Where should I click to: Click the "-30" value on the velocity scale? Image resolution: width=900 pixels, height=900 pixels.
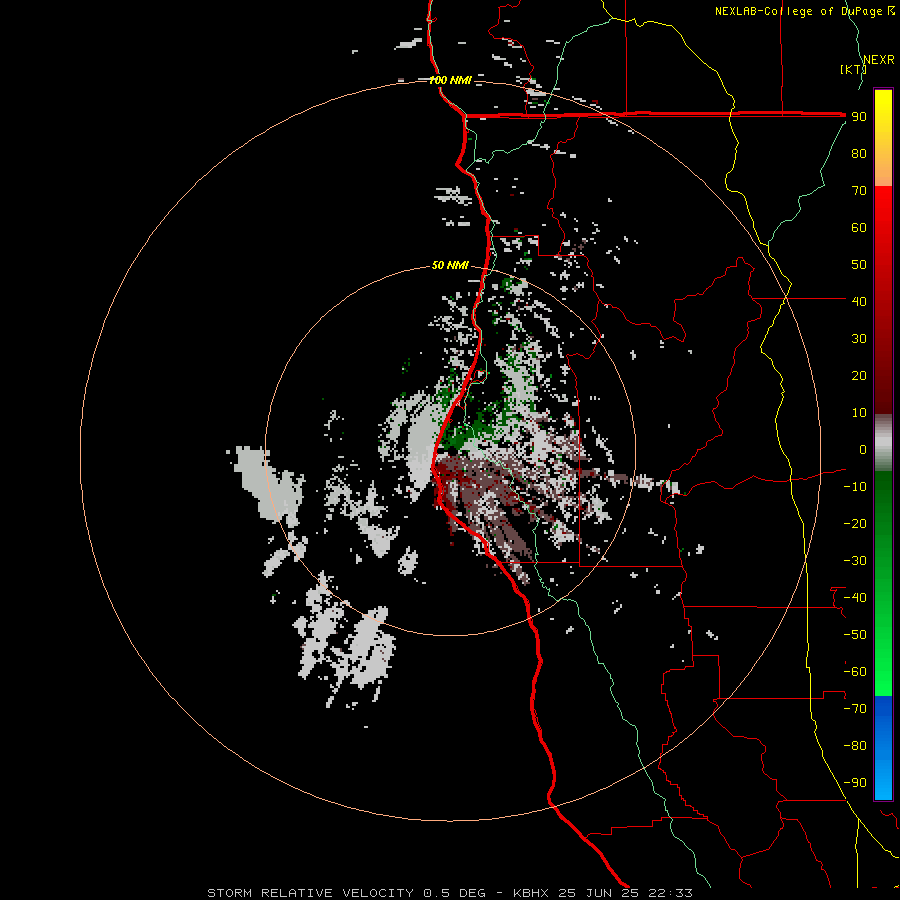click(855, 561)
